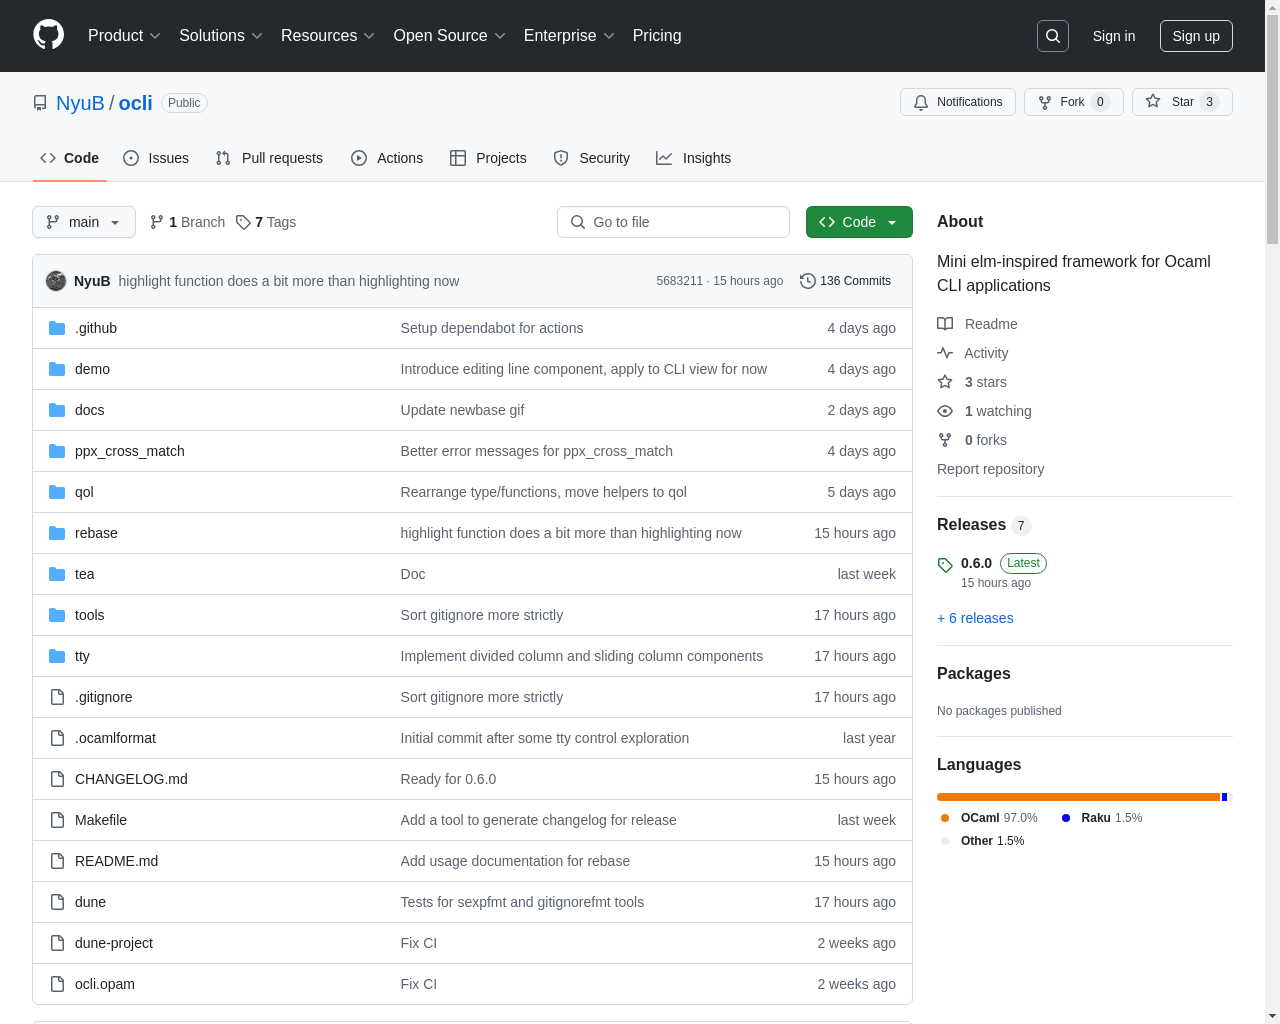Click the NyuB avatar image
Screen dimensions: 1280x1024
tap(56, 281)
